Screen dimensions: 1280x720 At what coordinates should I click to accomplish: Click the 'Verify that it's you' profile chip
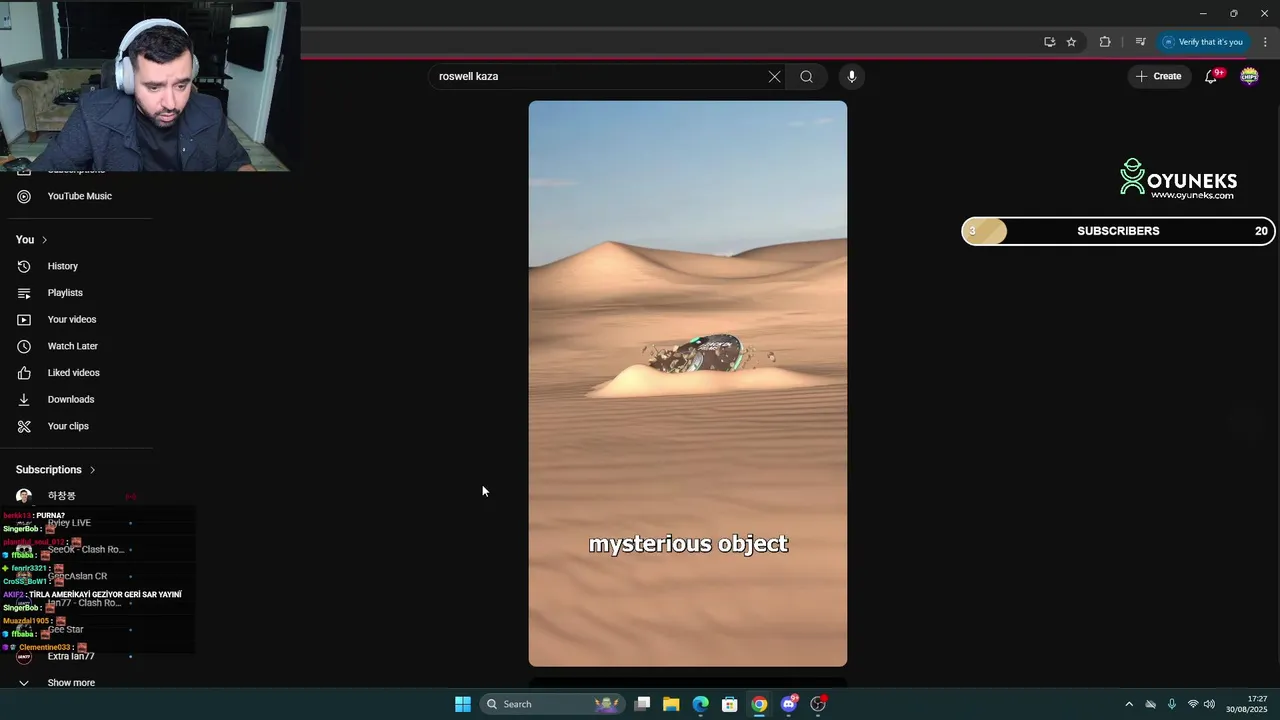(x=1203, y=42)
